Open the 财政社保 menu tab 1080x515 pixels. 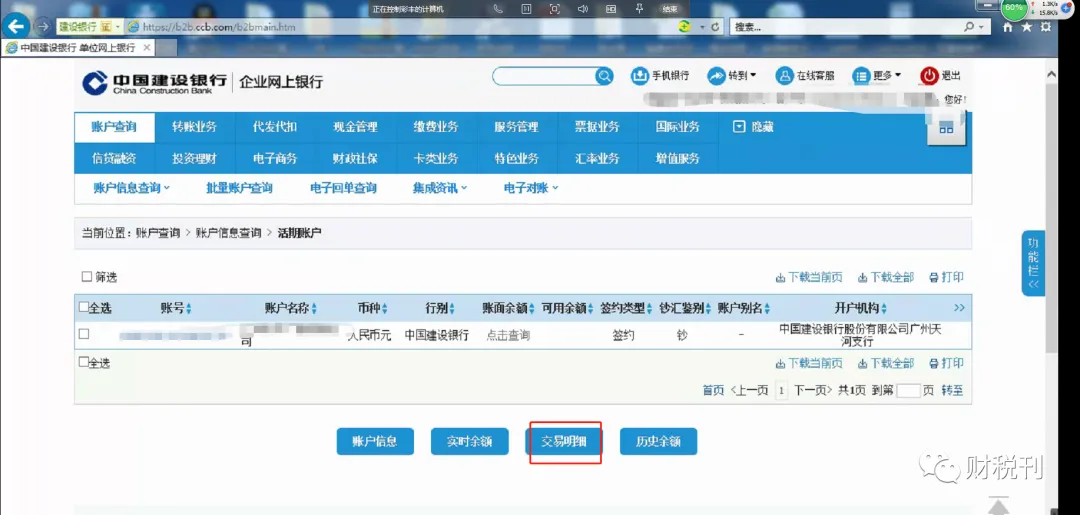pyautogui.click(x=355, y=158)
